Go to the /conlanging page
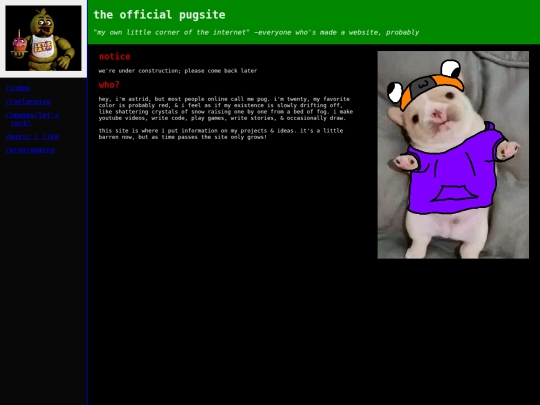This screenshot has width=540, height=405. tap(28, 102)
